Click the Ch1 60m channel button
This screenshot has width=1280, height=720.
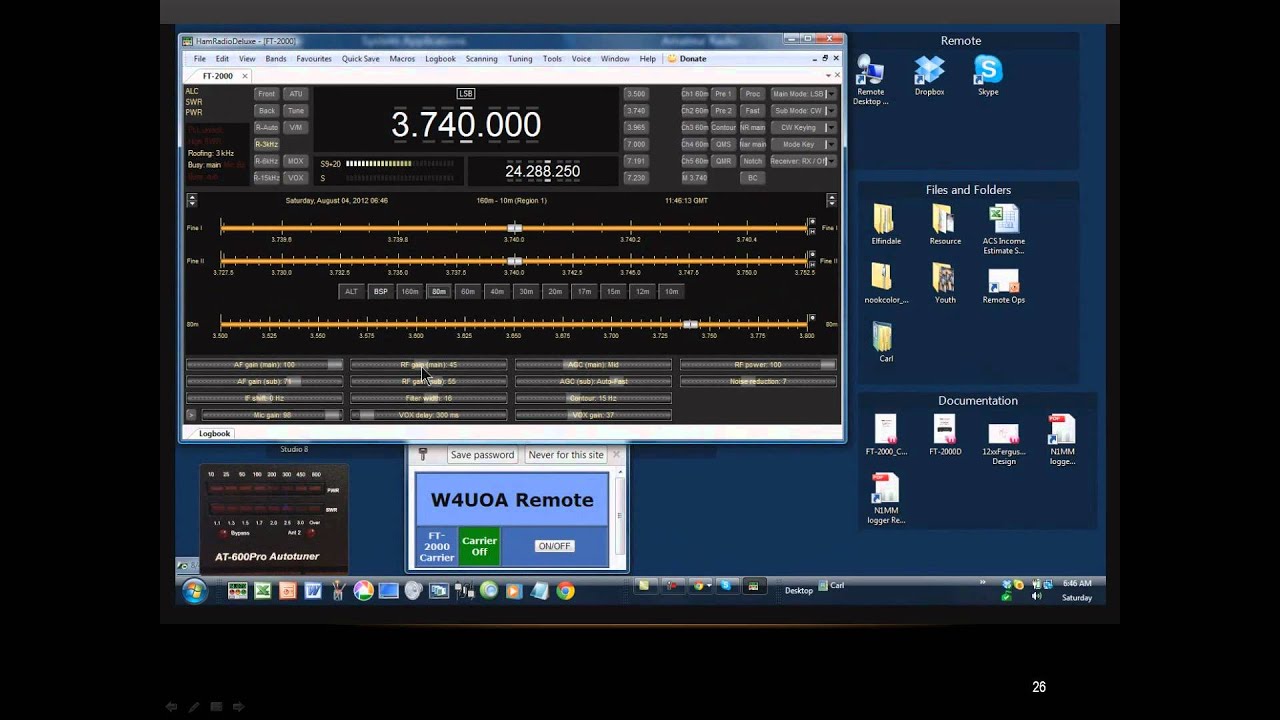click(x=694, y=94)
